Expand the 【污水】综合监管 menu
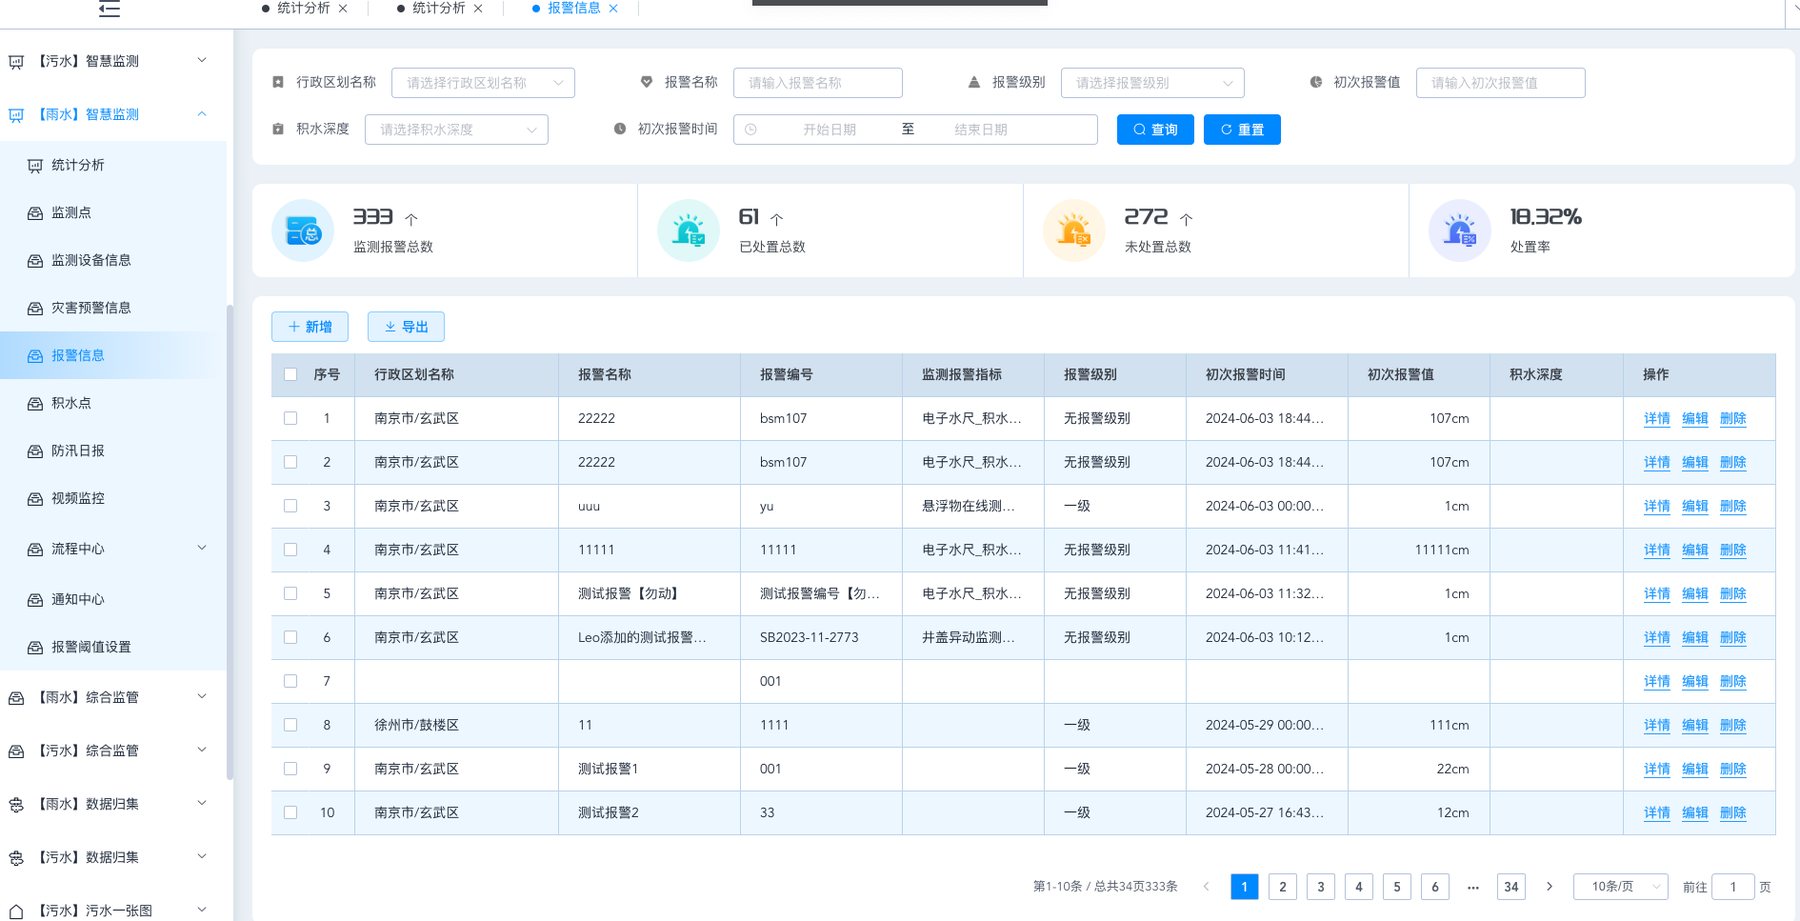Viewport: 1800px width, 921px height. tap(202, 750)
